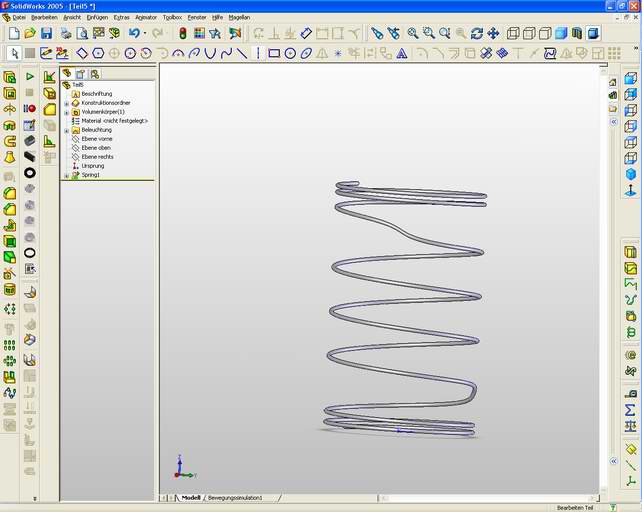Toggle Wireframe display style
The image size is (642, 512).
(x=513, y=33)
